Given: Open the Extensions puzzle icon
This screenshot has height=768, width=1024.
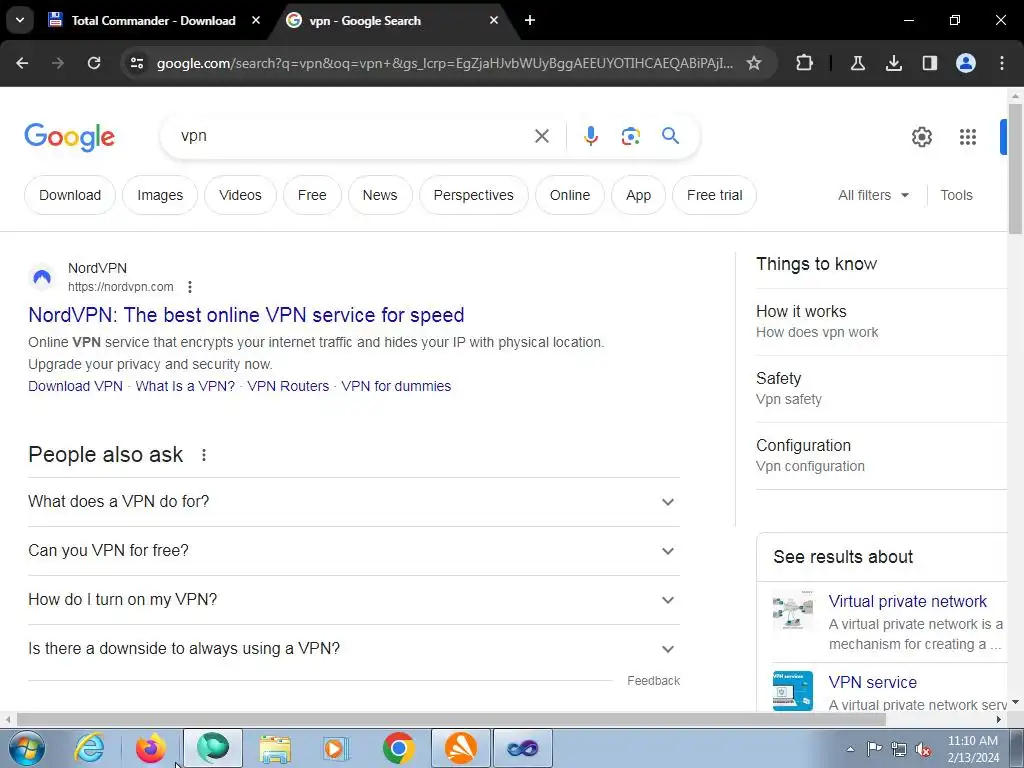Looking at the screenshot, I should point(805,63).
